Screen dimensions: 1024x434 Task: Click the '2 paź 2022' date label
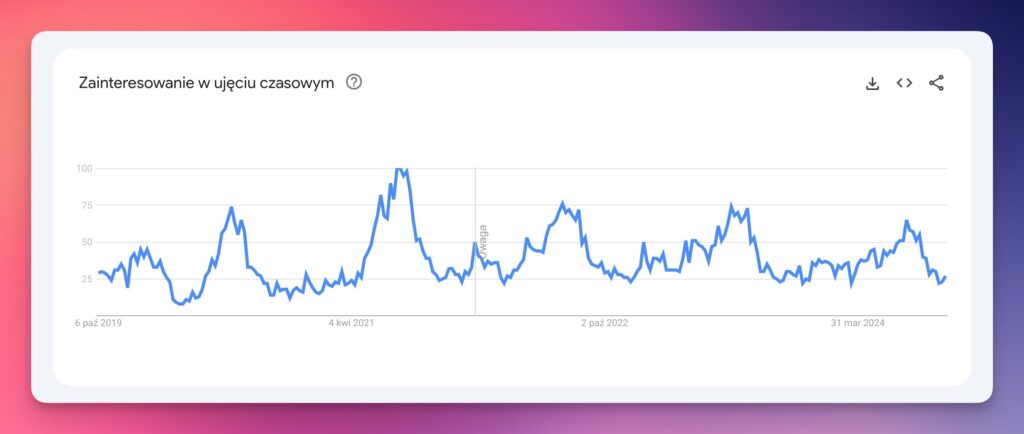[x=604, y=323]
